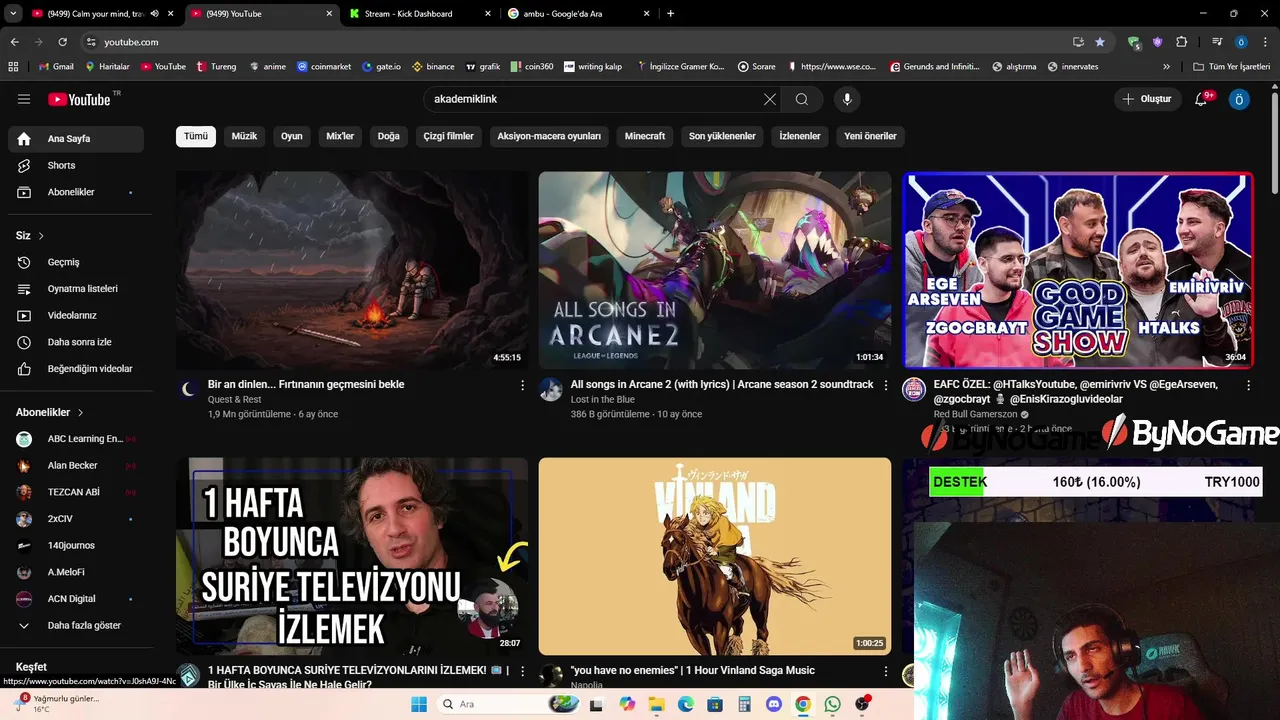Clear the search box with the X
The width and height of the screenshot is (1280, 720).
pyautogui.click(x=769, y=99)
